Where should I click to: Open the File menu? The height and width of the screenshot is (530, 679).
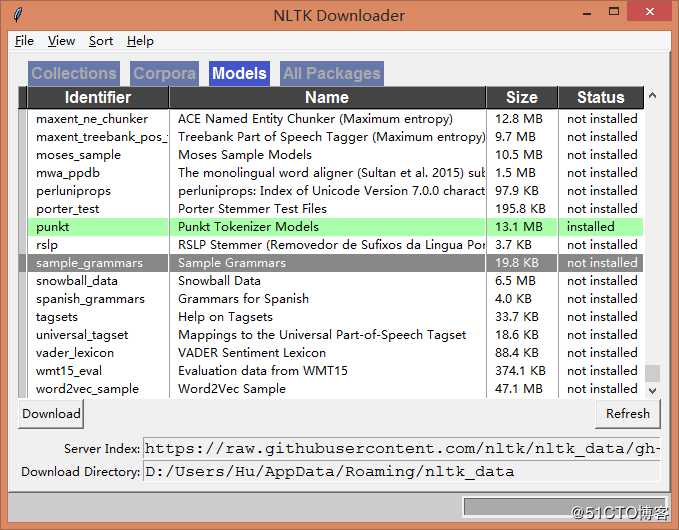click(24, 41)
